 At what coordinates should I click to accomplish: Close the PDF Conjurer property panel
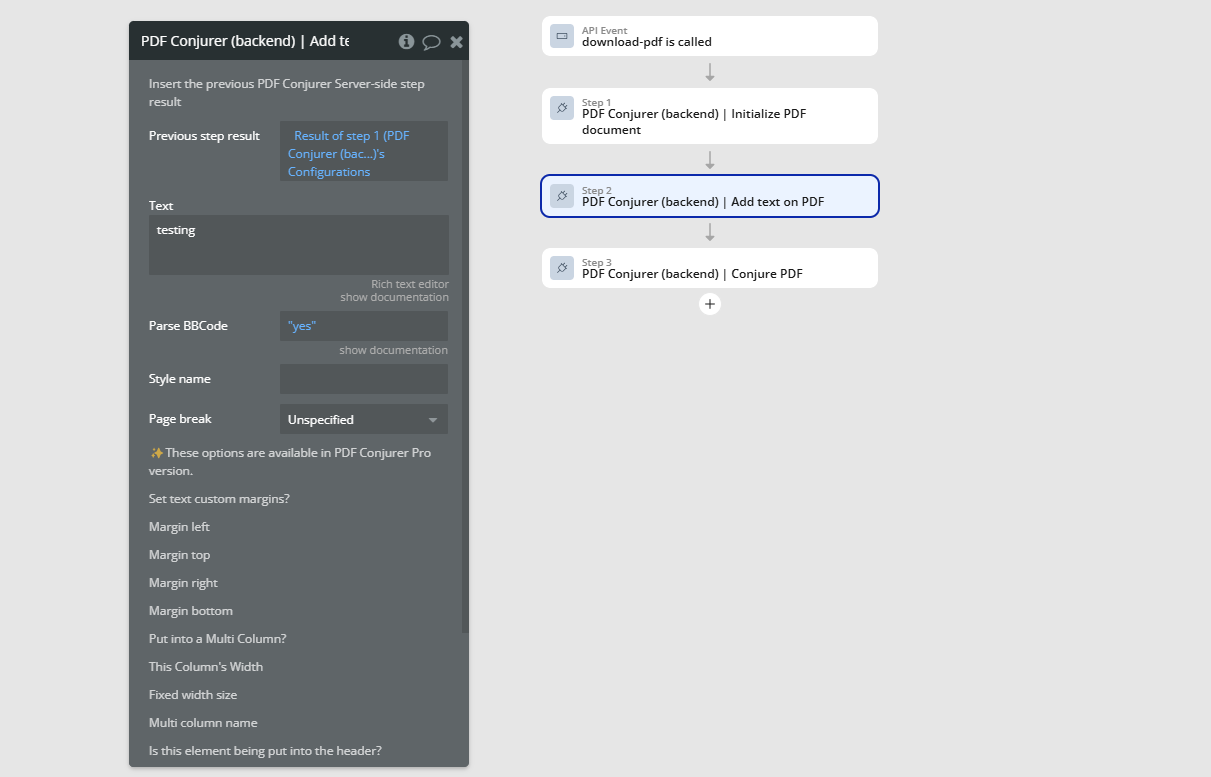point(456,42)
